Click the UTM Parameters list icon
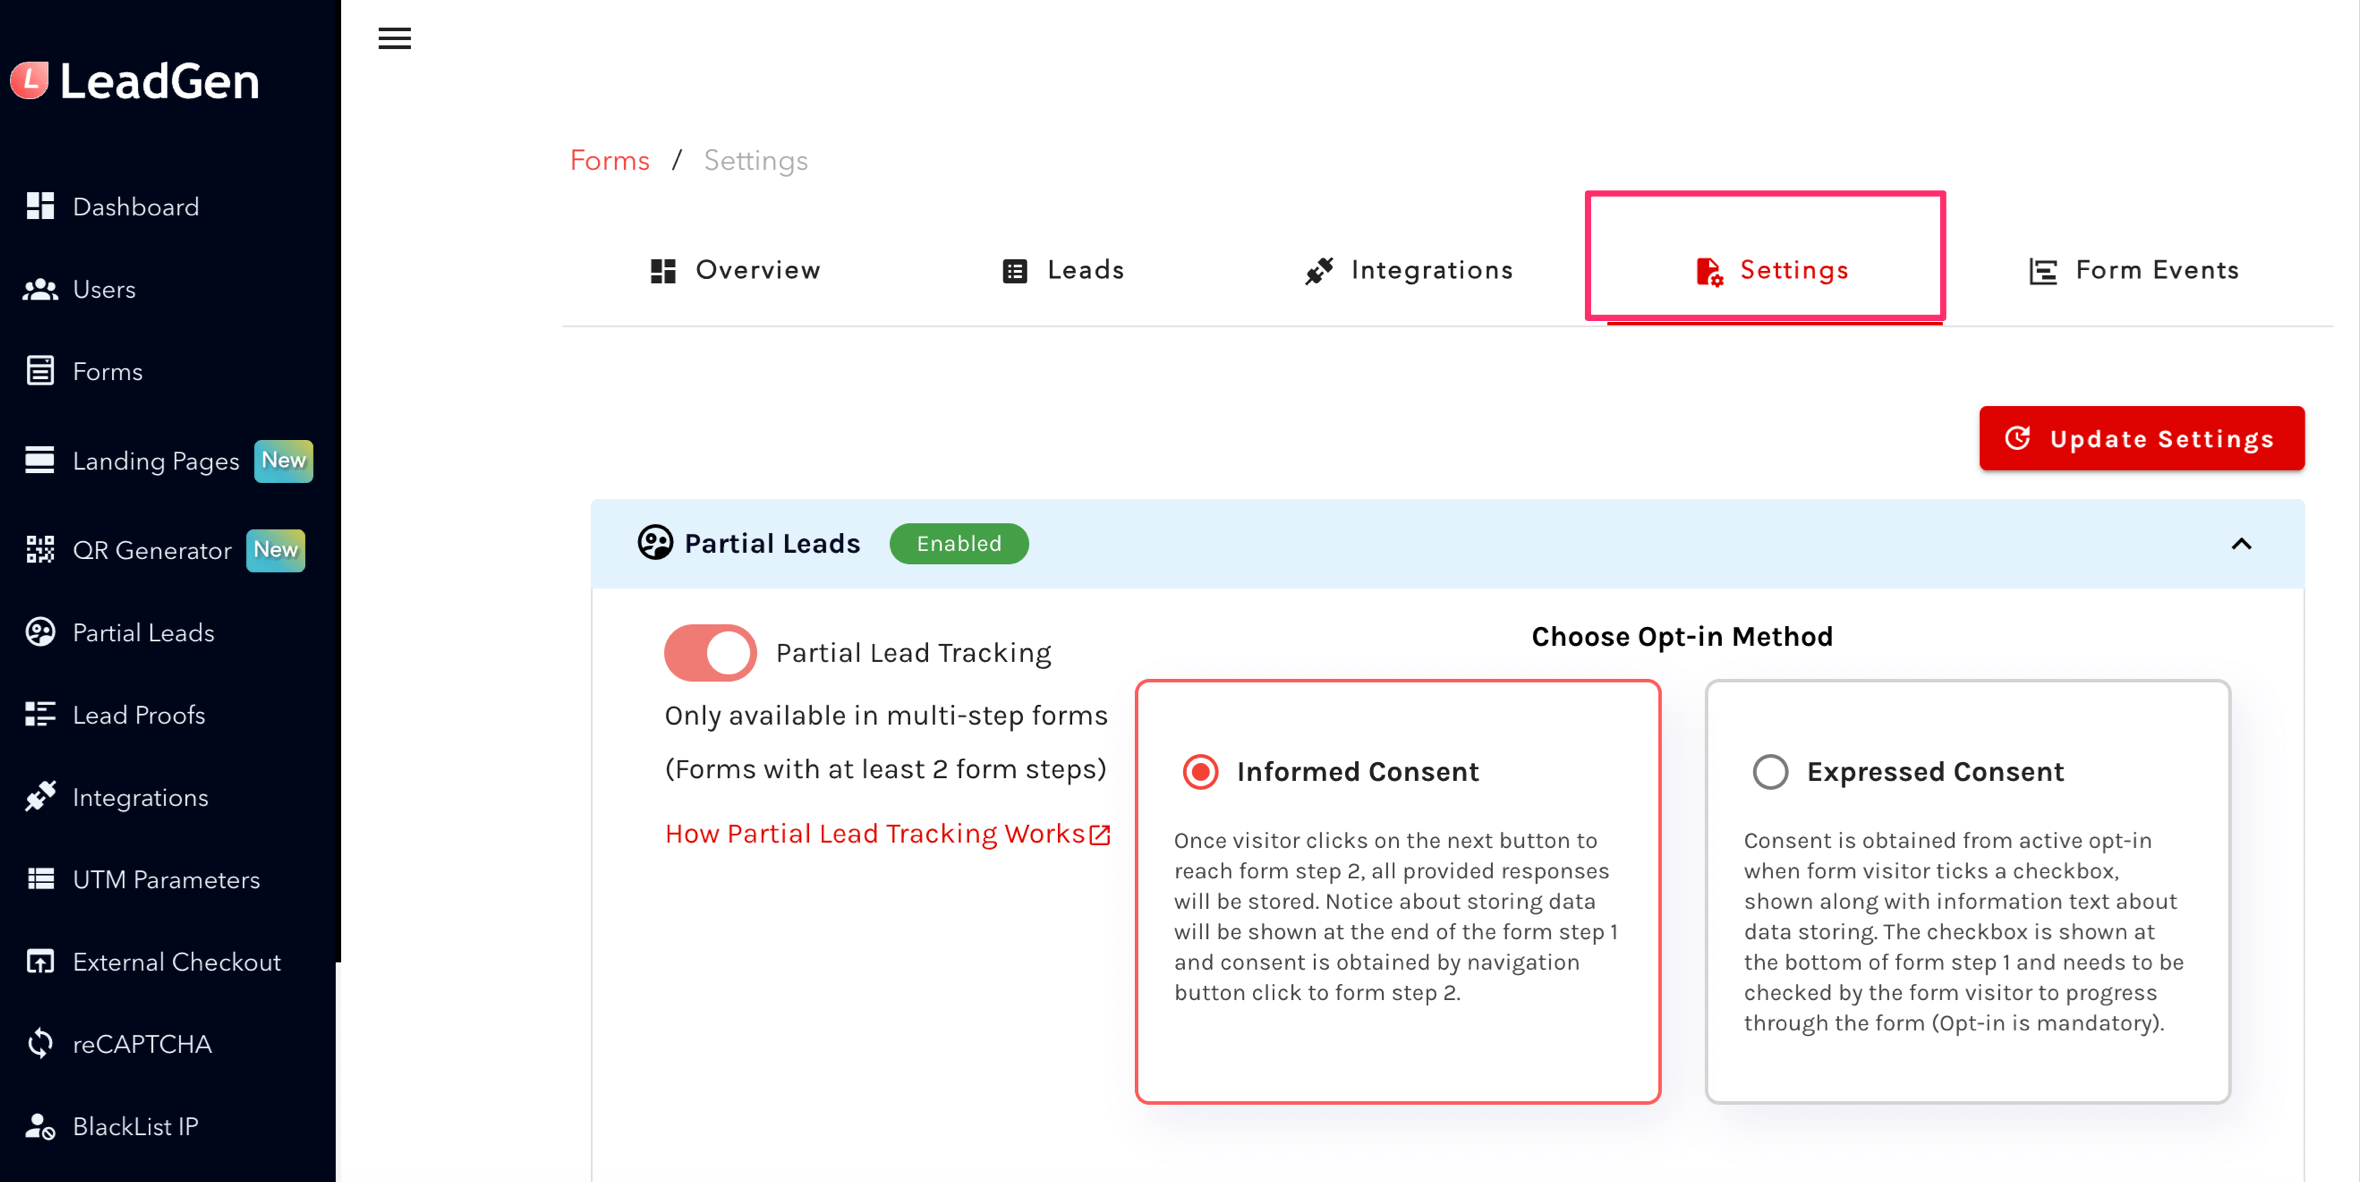Viewport: 2360px width, 1182px height. (x=40, y=879)
